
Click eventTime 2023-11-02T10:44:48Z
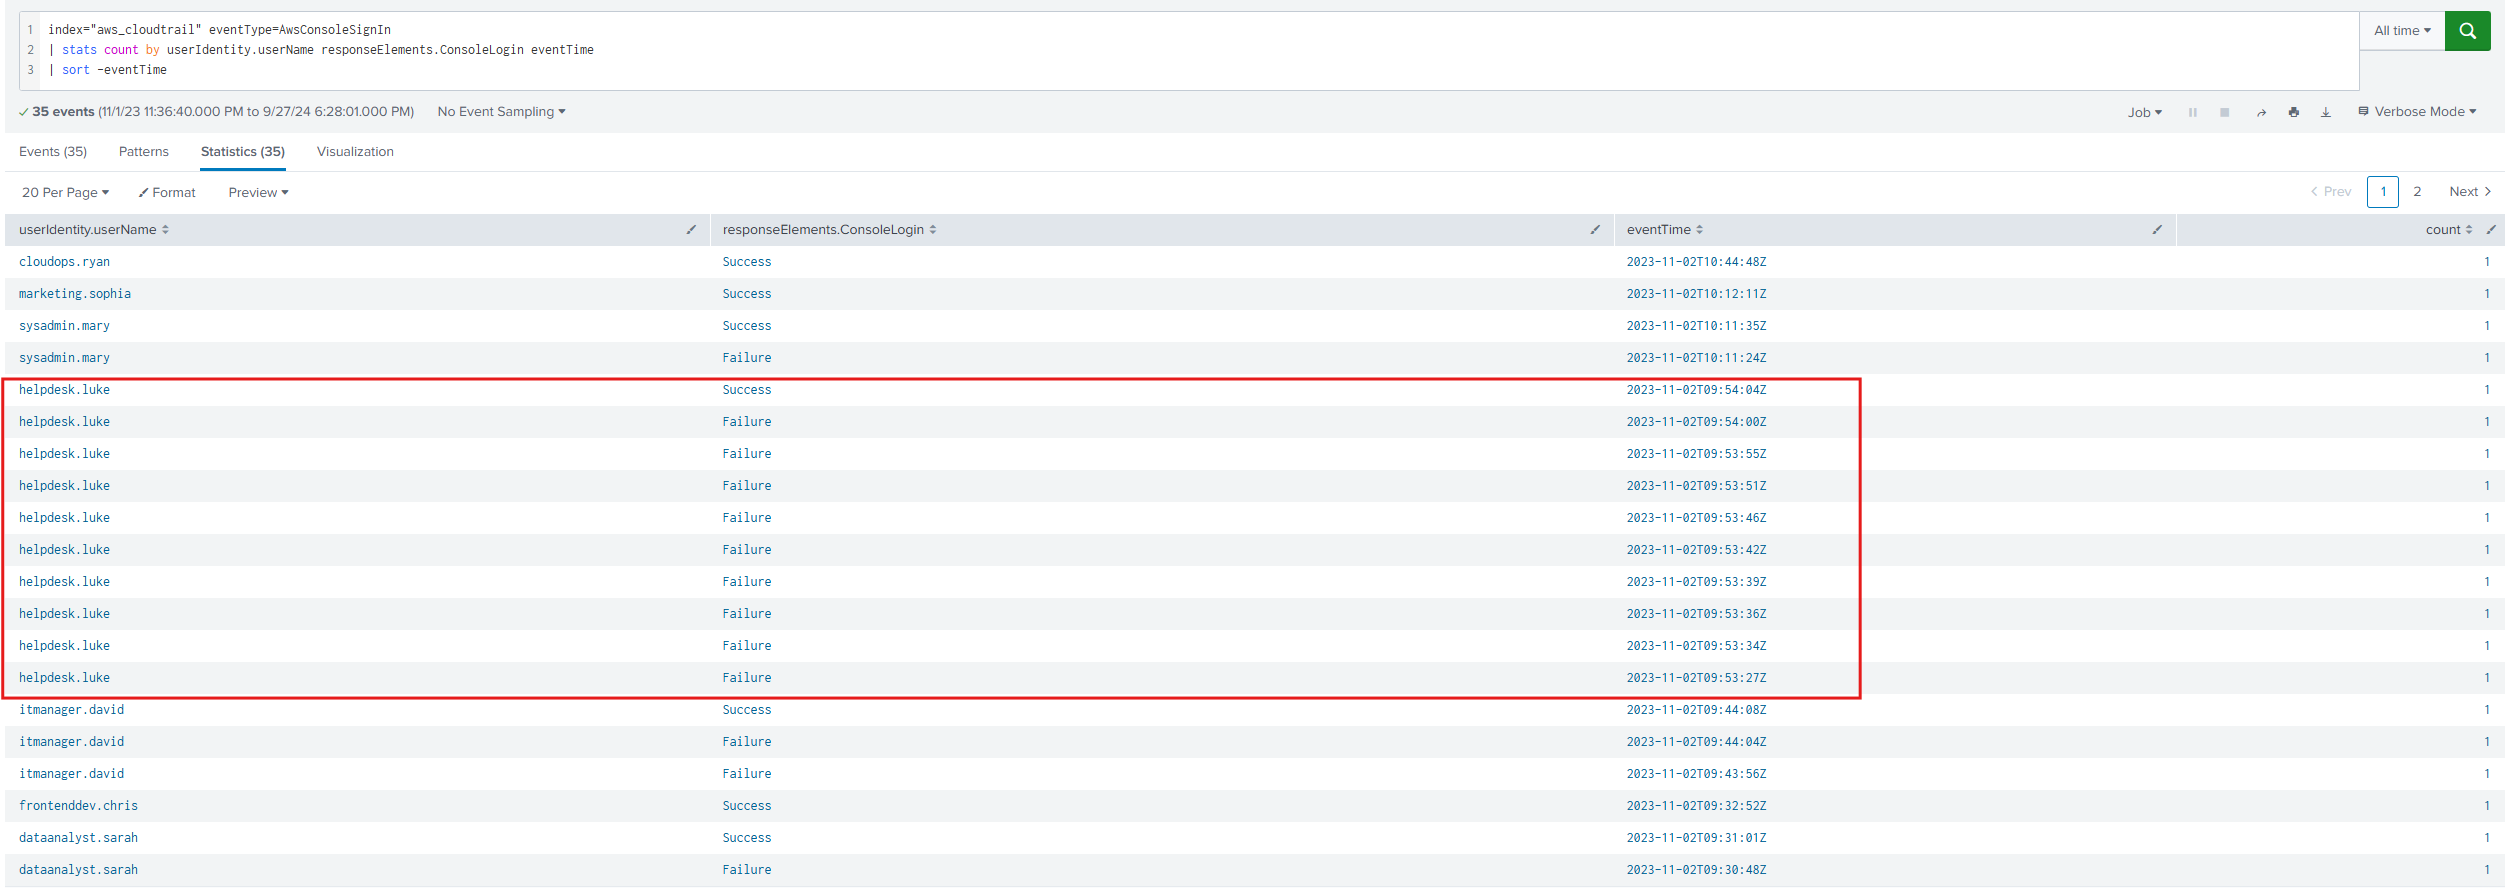point(1696,262)
